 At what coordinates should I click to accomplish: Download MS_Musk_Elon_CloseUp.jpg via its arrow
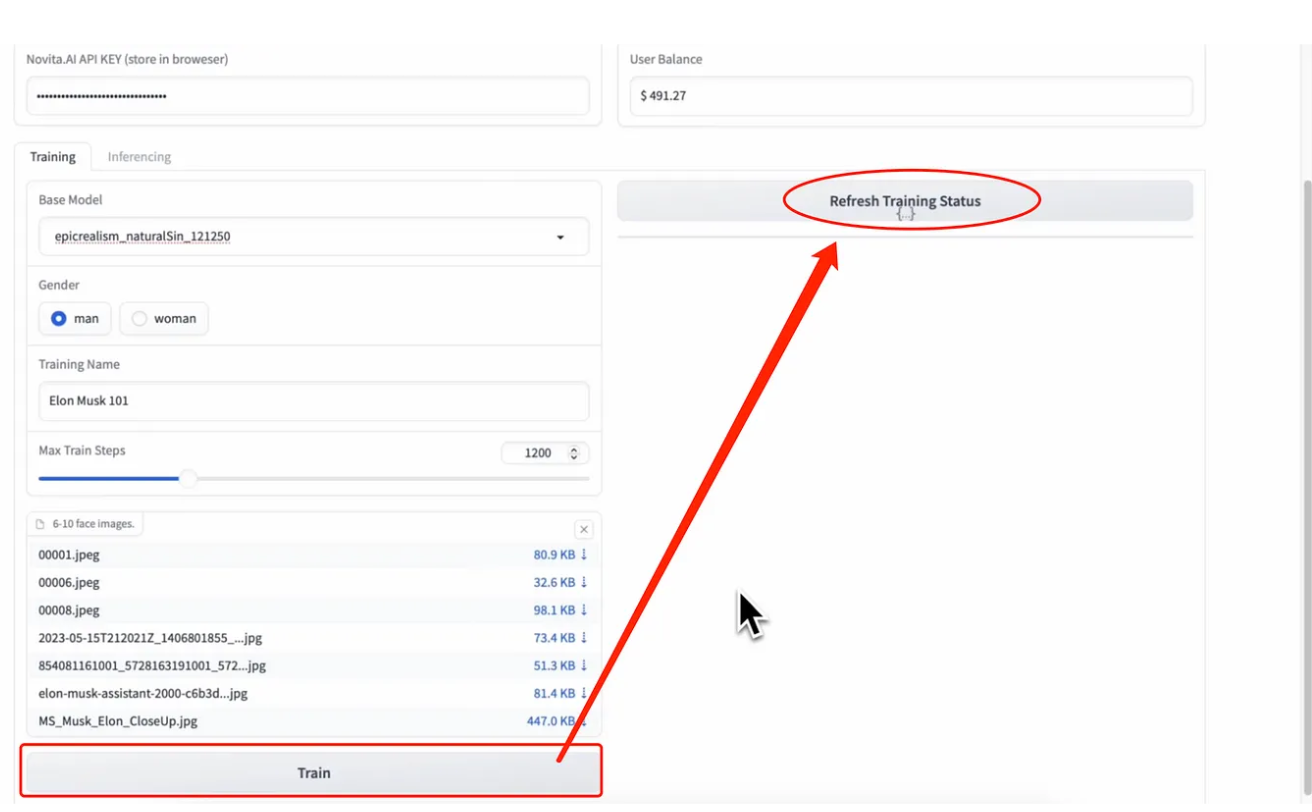(x=584, y=721)
